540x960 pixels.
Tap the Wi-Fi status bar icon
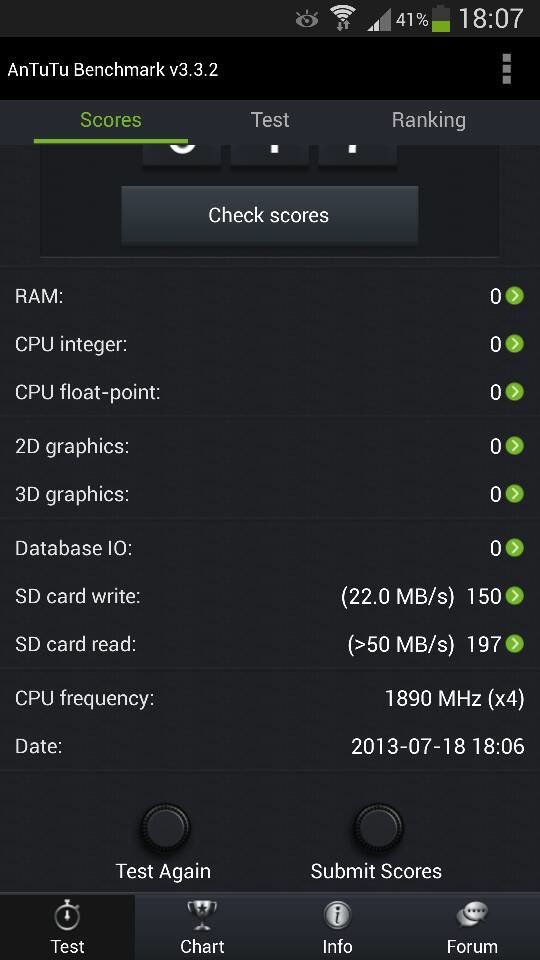[343, 18]
